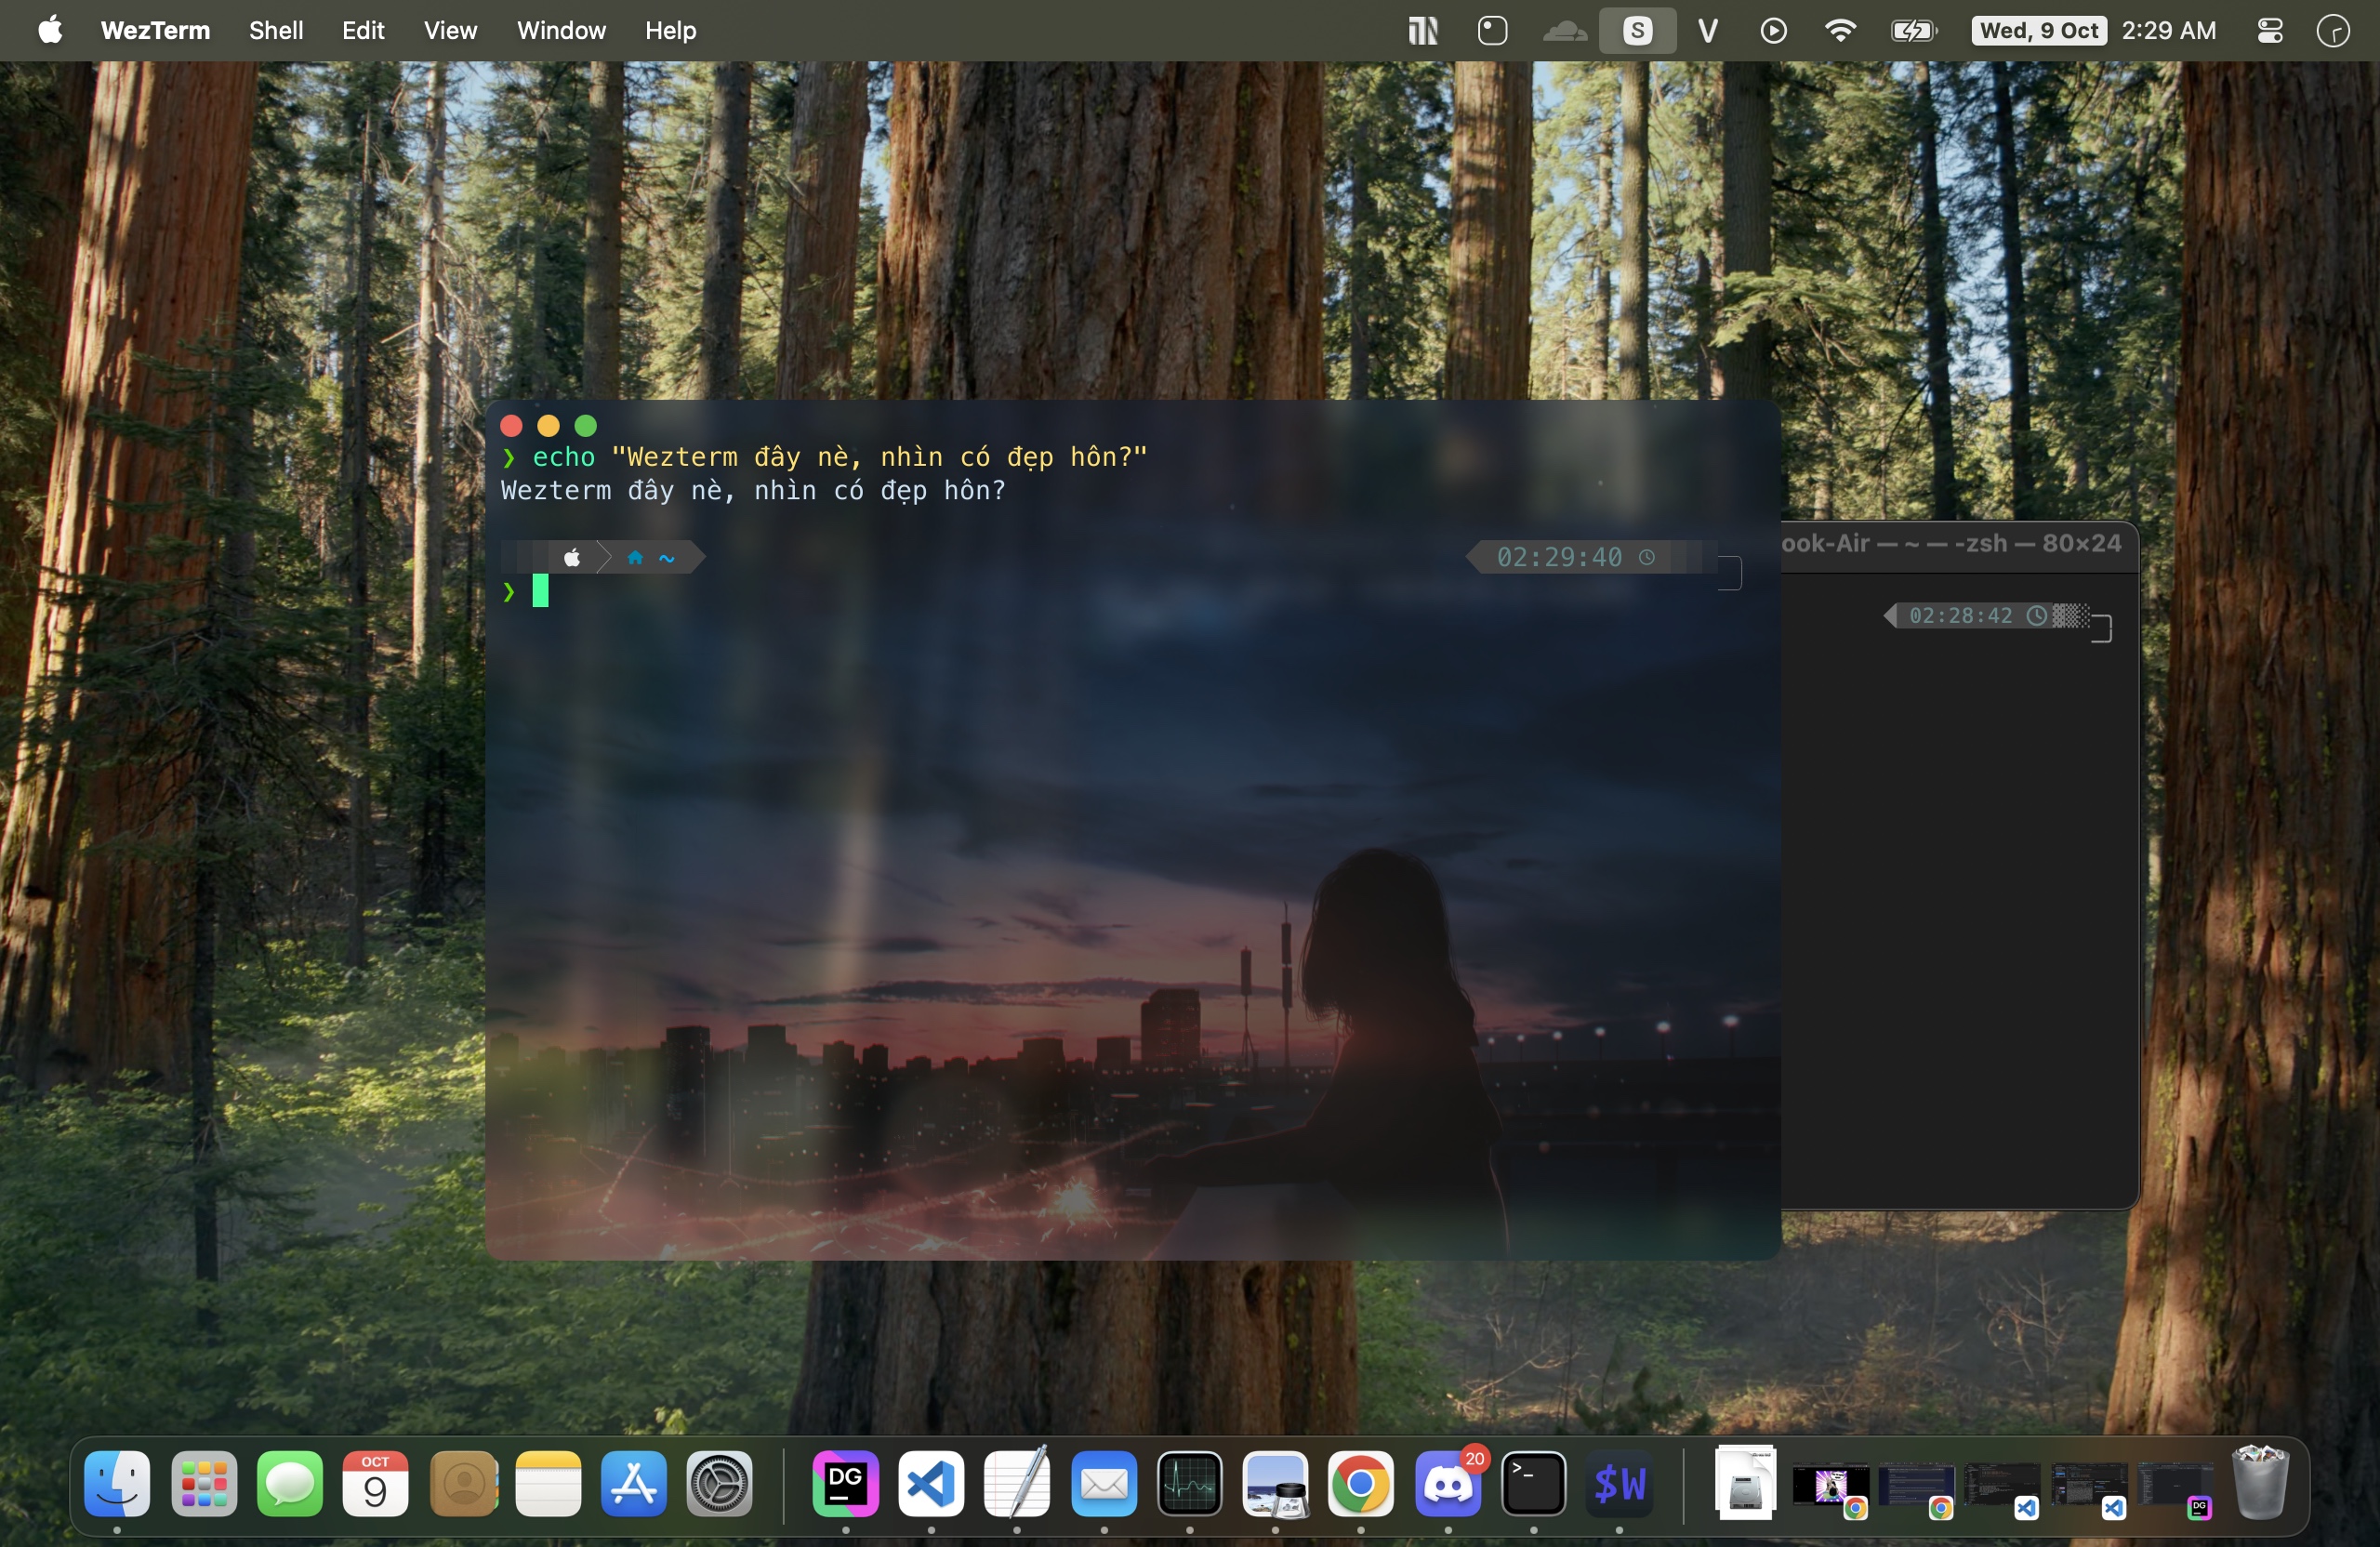Viewport: 2380px width, 1547px height.
Task: Open the battery status menu
Action: (1914, 30)
